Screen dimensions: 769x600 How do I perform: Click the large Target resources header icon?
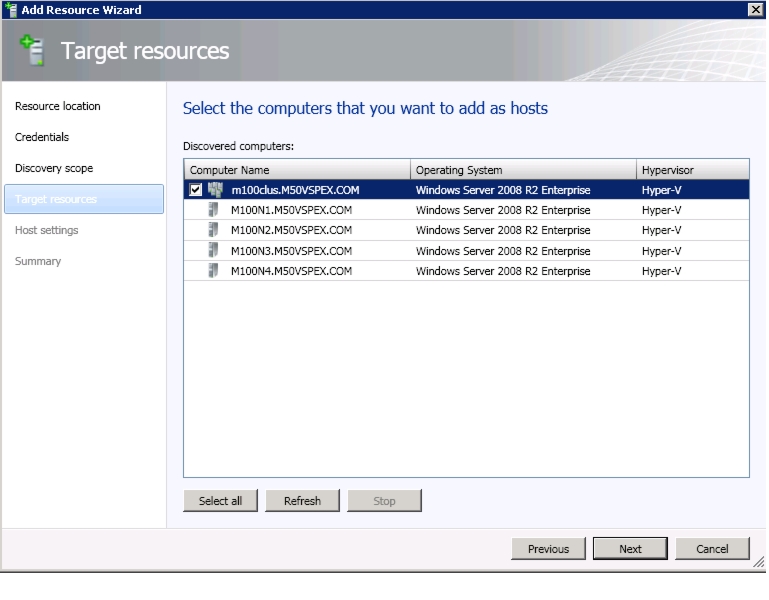coord(32,51)
